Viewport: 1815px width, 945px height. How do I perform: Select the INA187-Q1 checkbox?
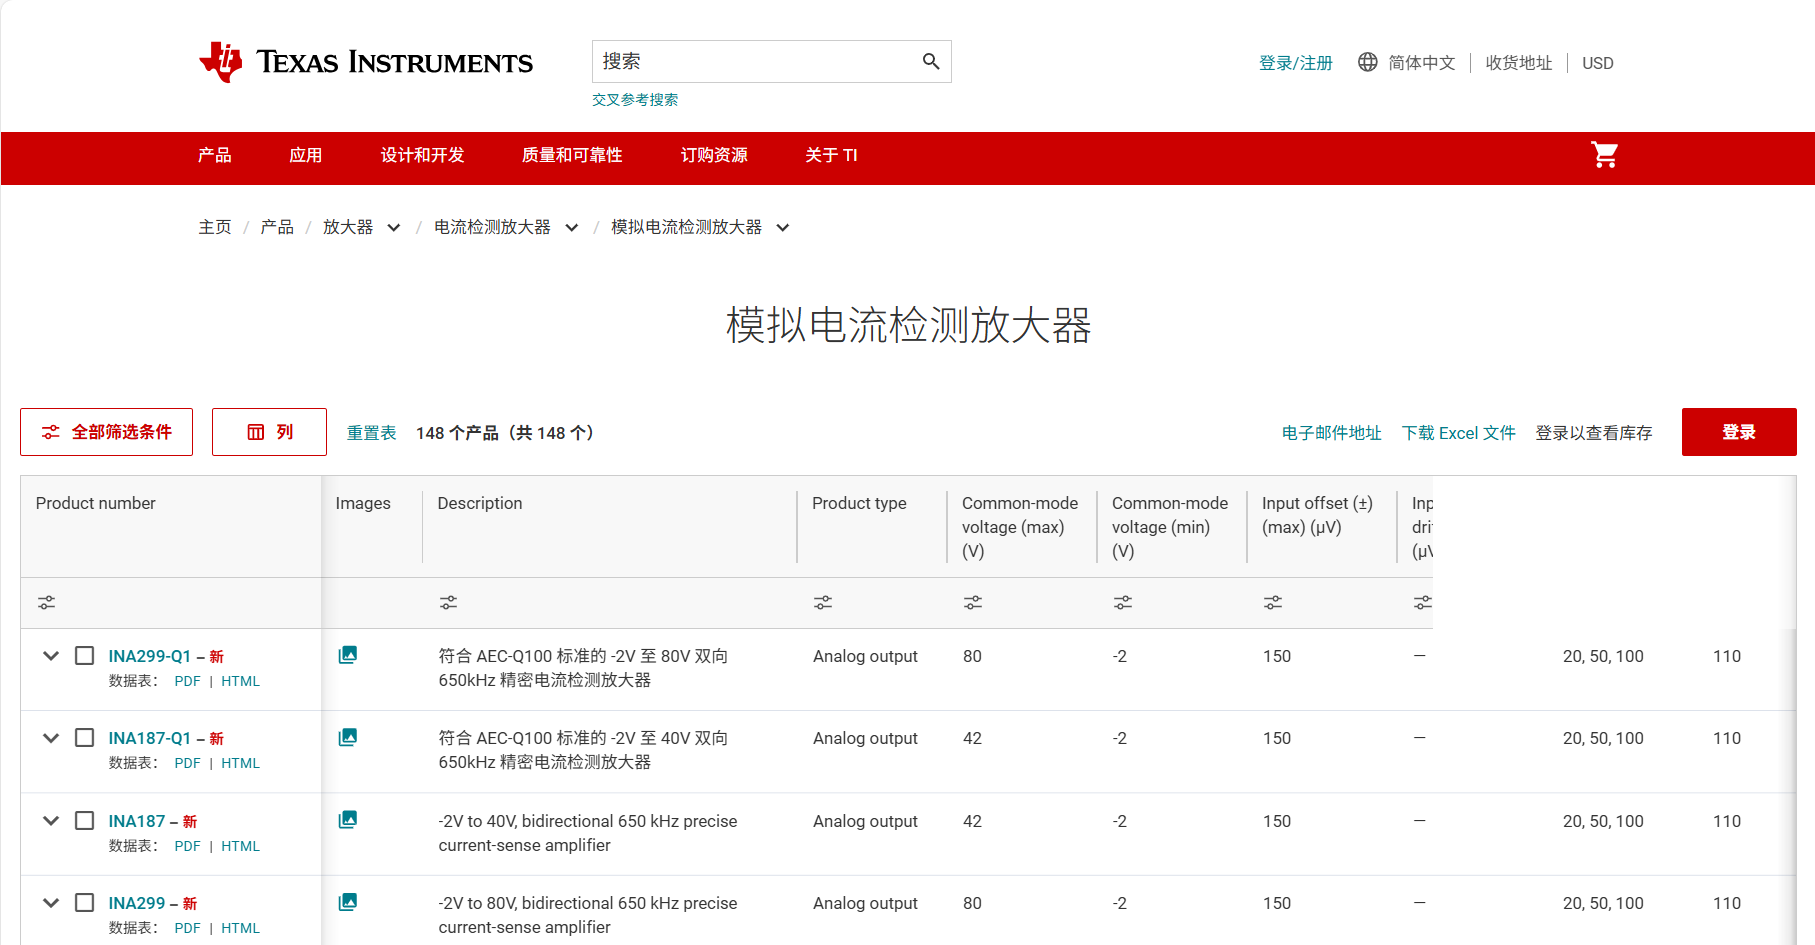(85, 738)
